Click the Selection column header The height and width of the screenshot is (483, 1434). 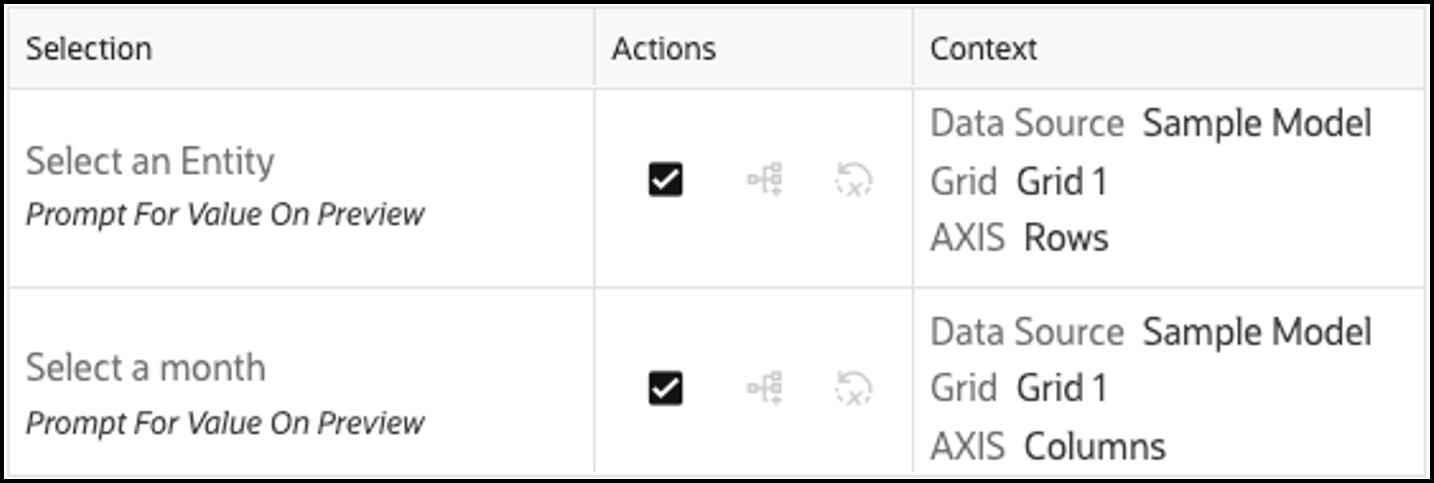click(89, 49)
